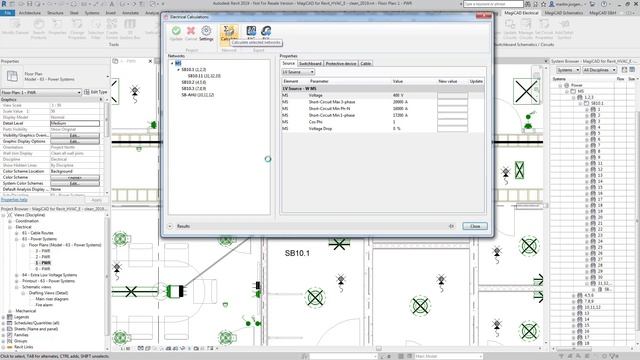Click Short-Circuit Max 3-phase parameter row
Screen dimensions: 640x360
pyautogui.click(x=383, y=102)
